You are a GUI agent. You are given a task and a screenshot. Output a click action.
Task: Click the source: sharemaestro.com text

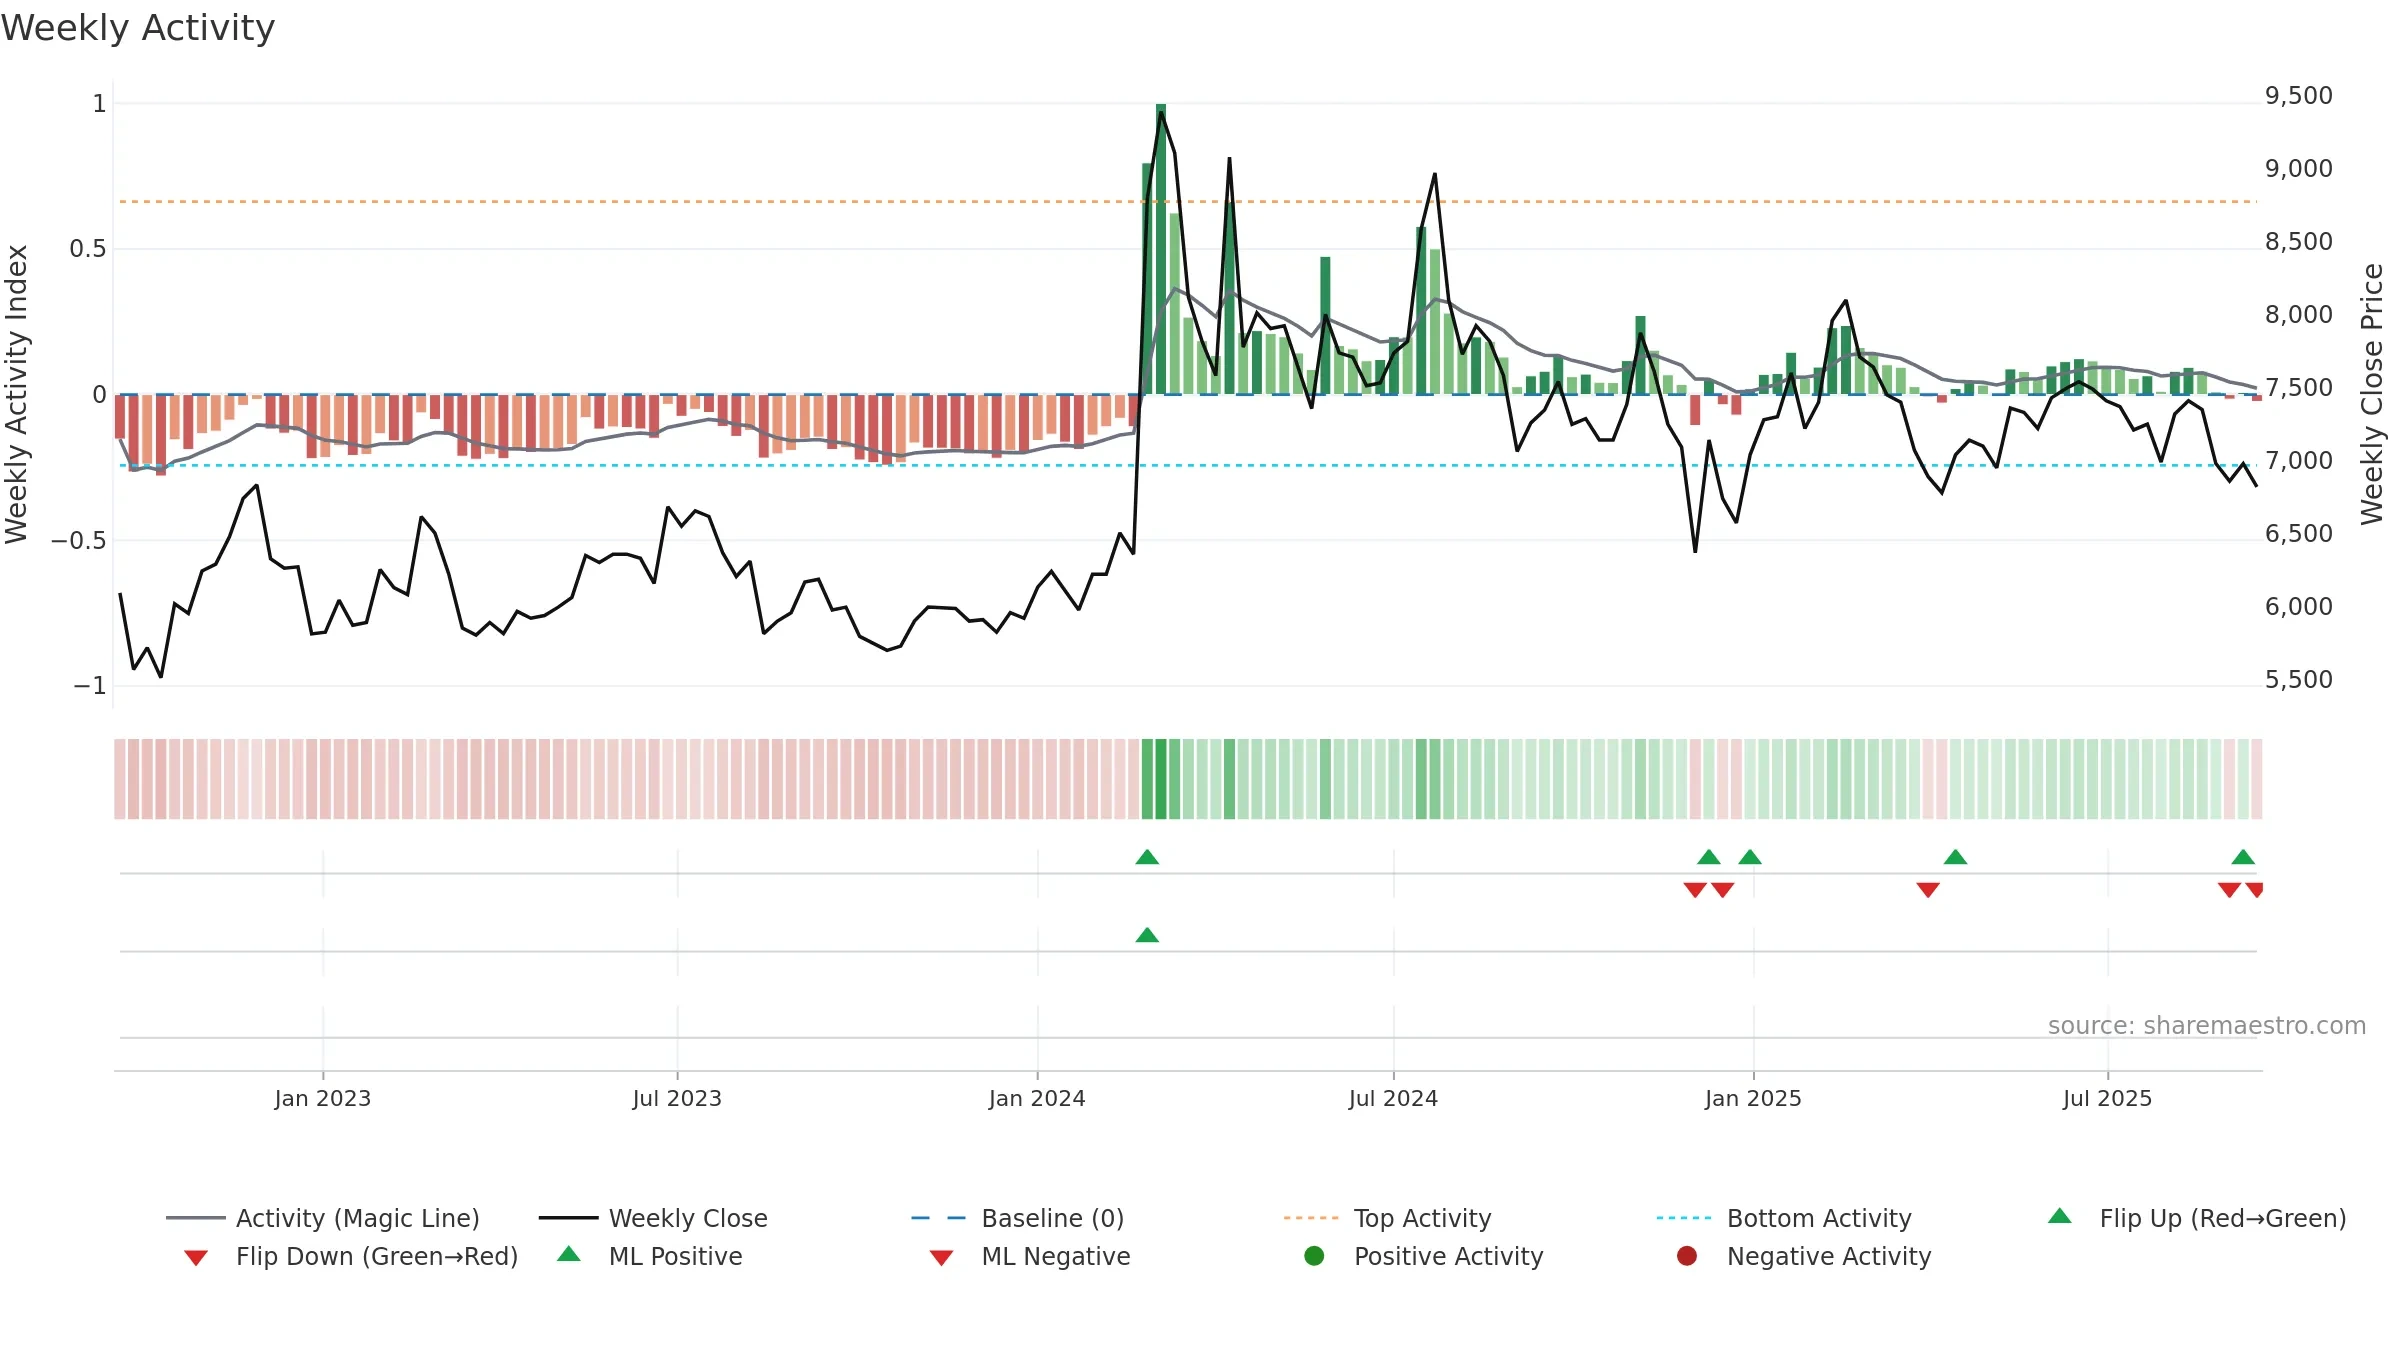[x=2207, y=1025]
